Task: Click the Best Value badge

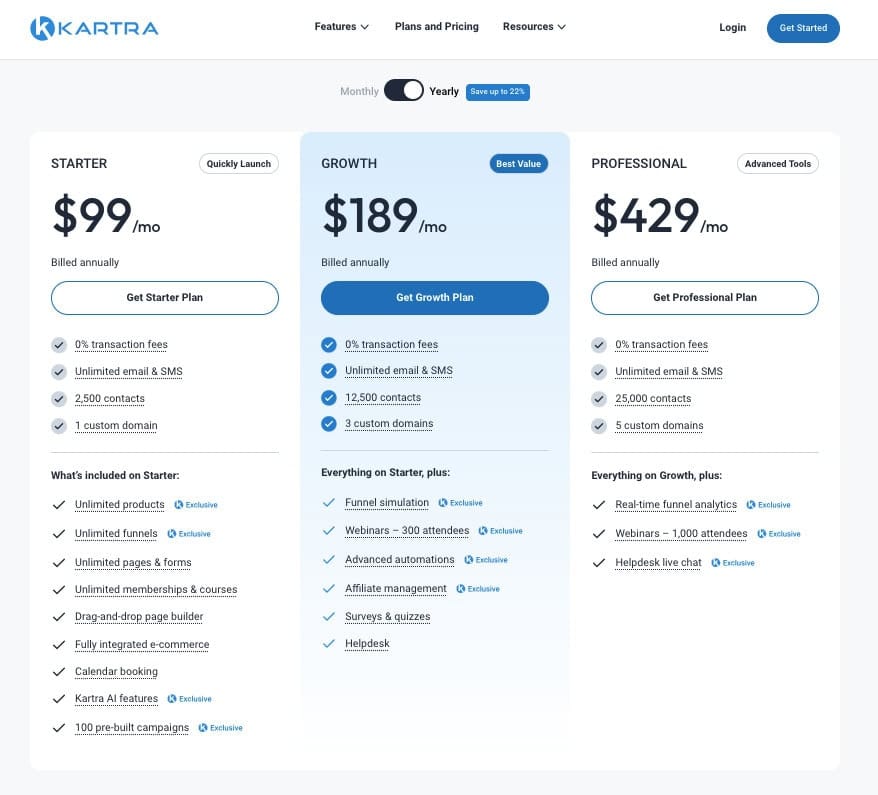Action: click(x=519, y=163)
